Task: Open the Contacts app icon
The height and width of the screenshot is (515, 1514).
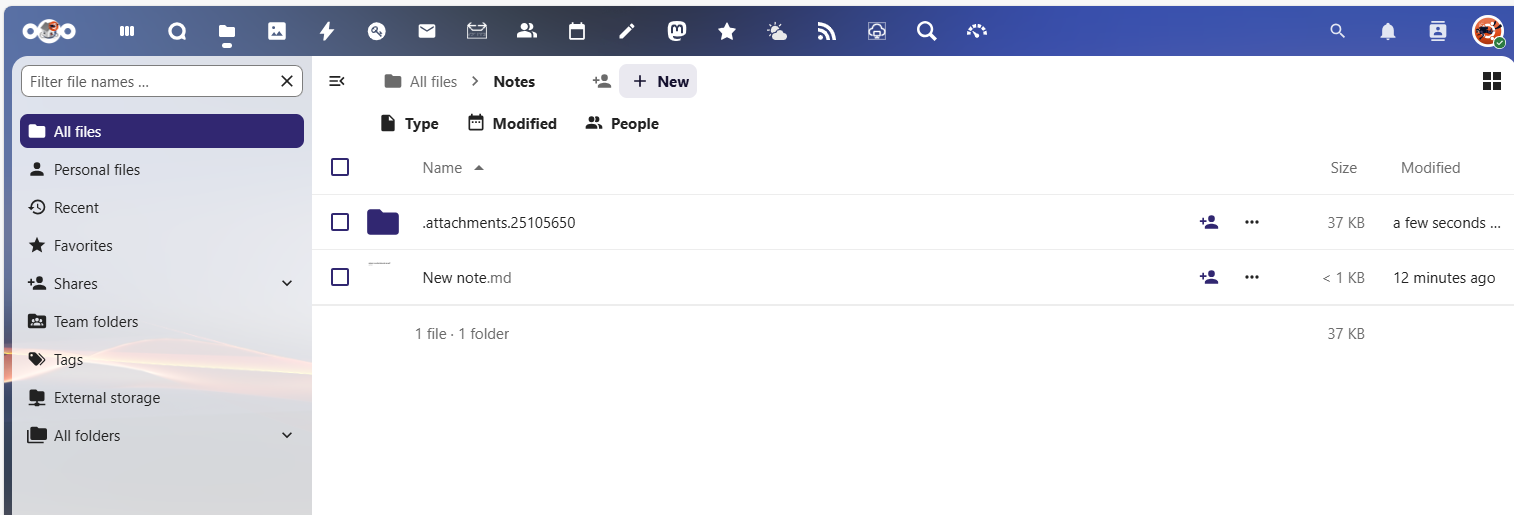Action: point(527,31)
